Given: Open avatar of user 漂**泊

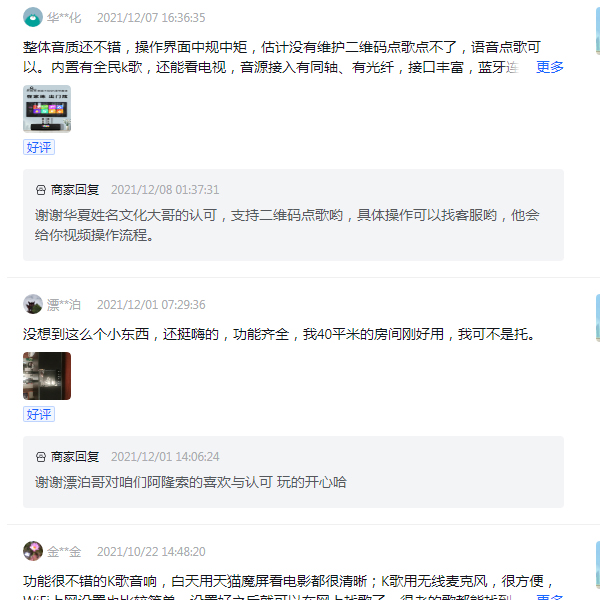Looking at the screenshot, I should 33,304.
